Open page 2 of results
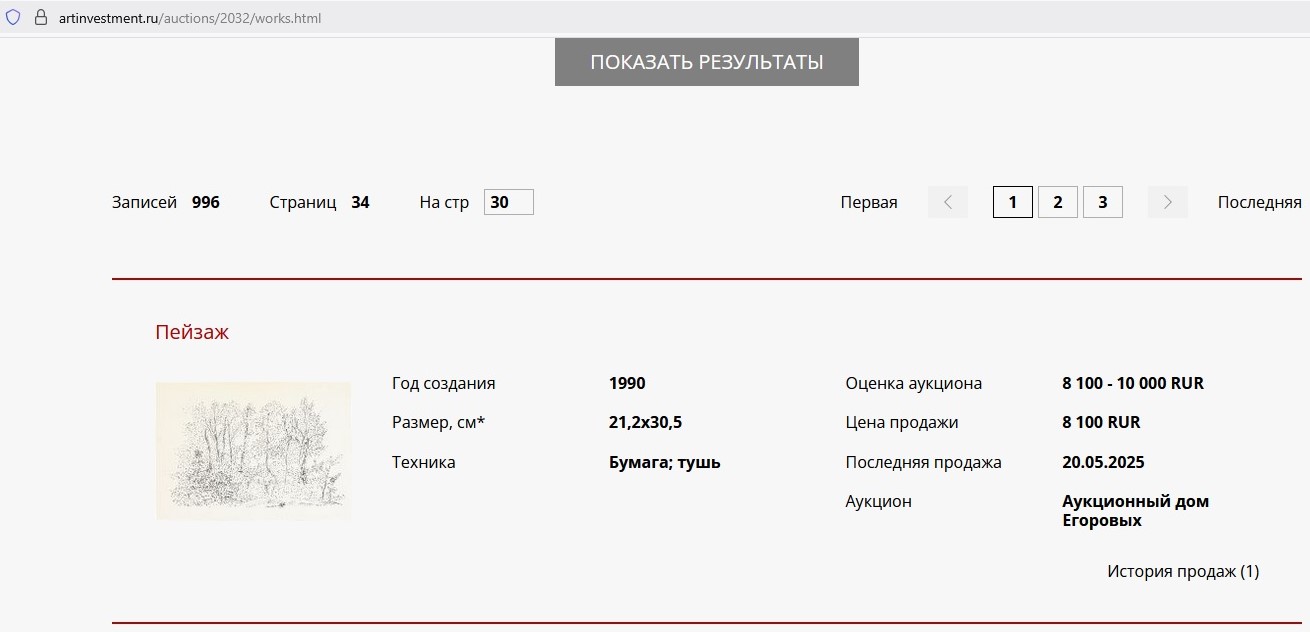The height and width of the screenshot is (632, 1310). (1057, 202)
